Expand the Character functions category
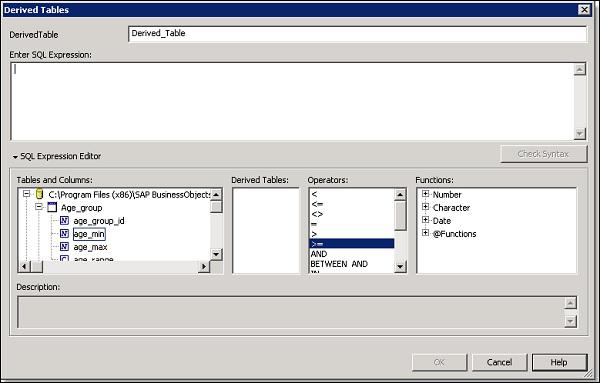The height and width of the screenshot is (383, 600). [x=425, y=207]
